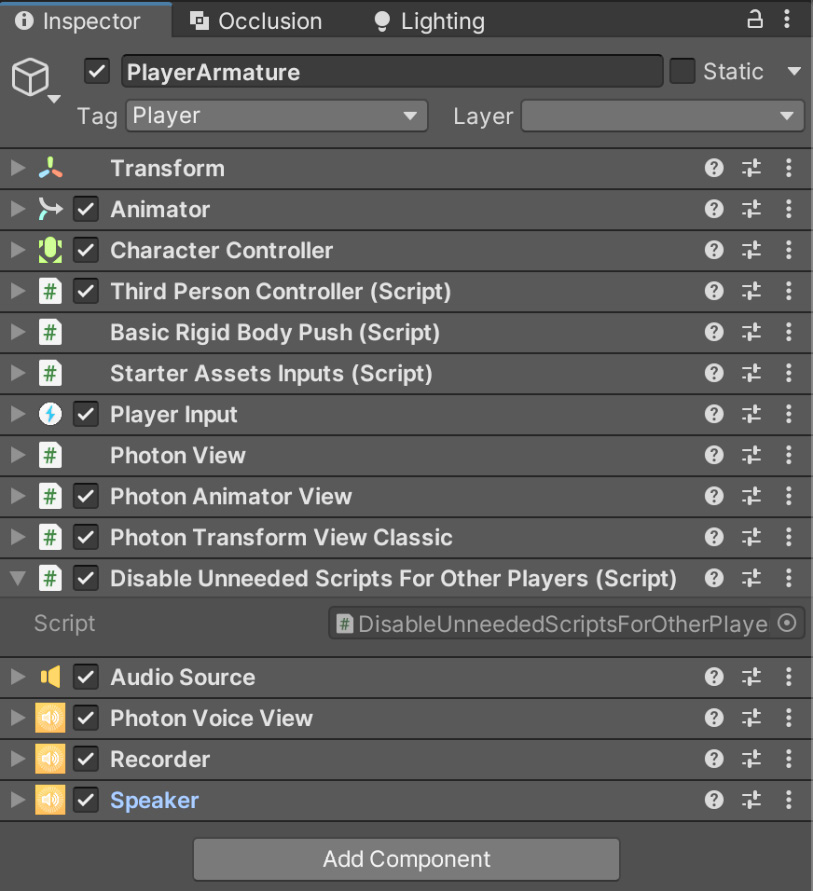813x891 pixels.
Task: Open the Tag dropdown
Action: pyautogui.click(x=277, y=116)
